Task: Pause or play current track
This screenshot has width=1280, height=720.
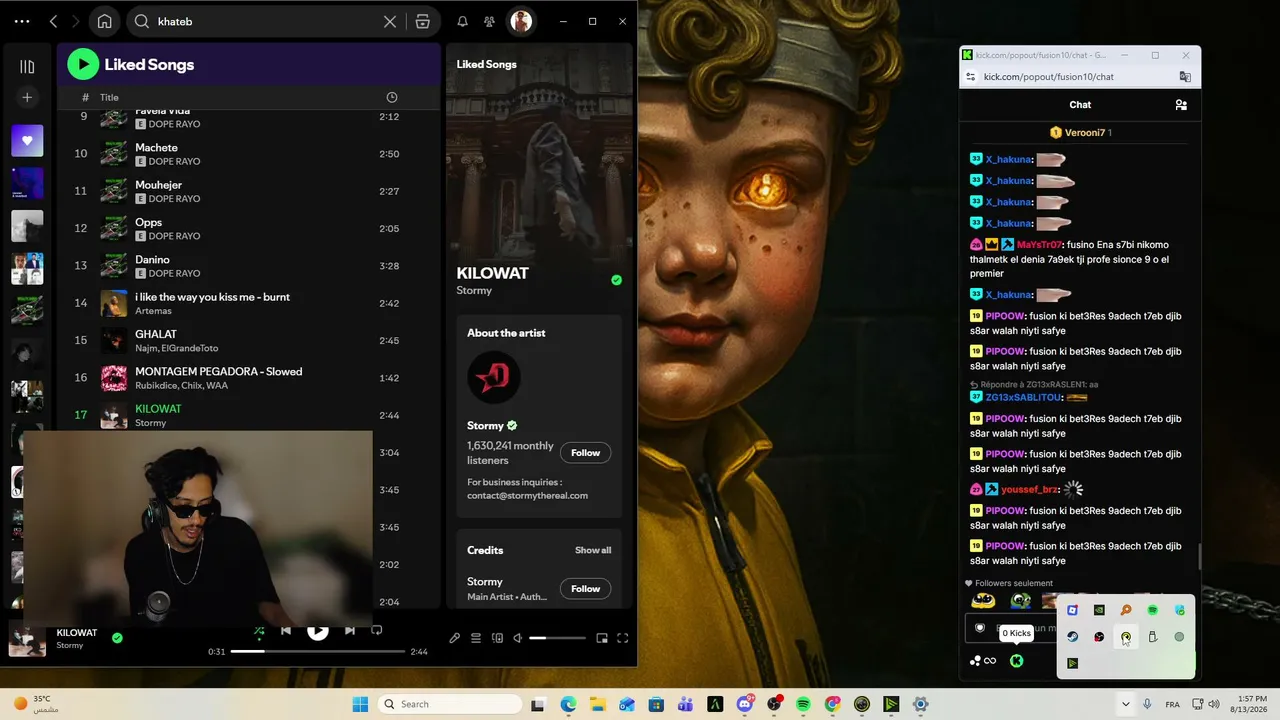Action: [317, 631]
